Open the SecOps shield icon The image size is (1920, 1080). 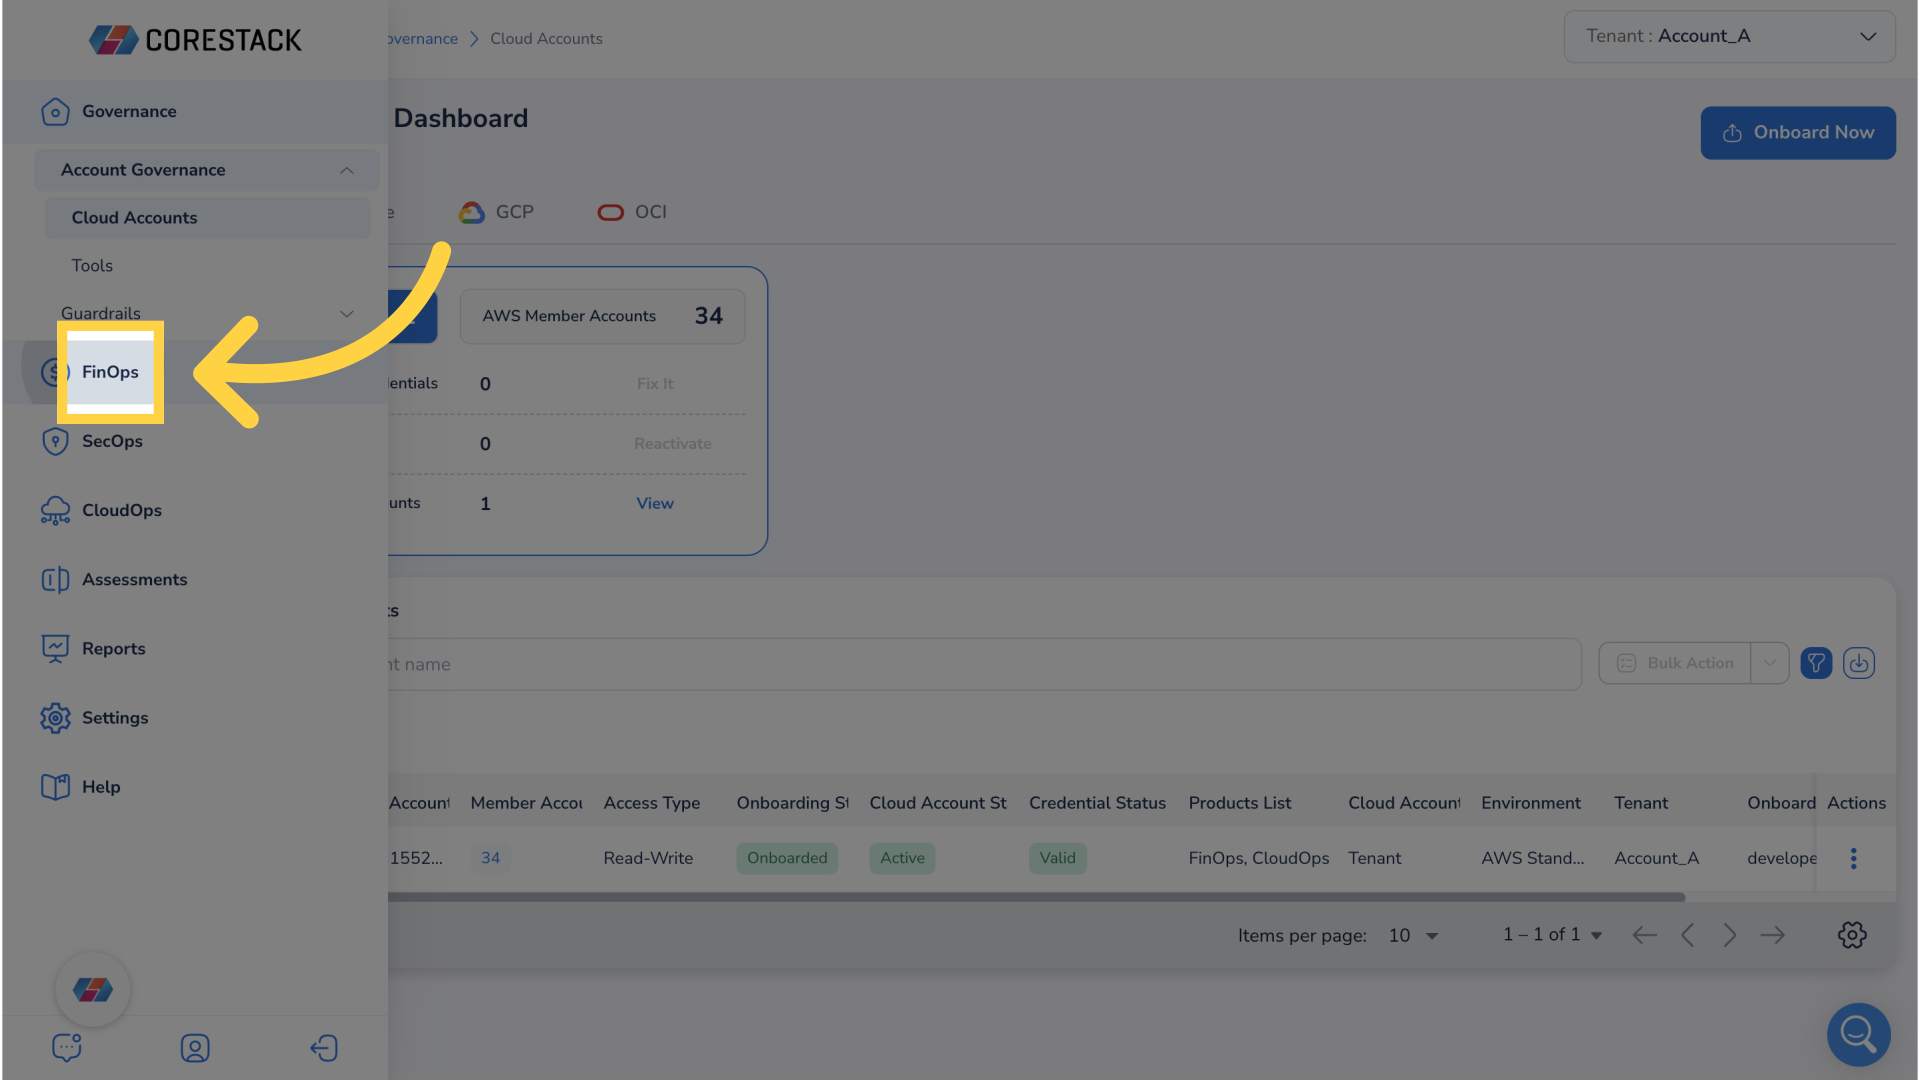tap(55, 441)
